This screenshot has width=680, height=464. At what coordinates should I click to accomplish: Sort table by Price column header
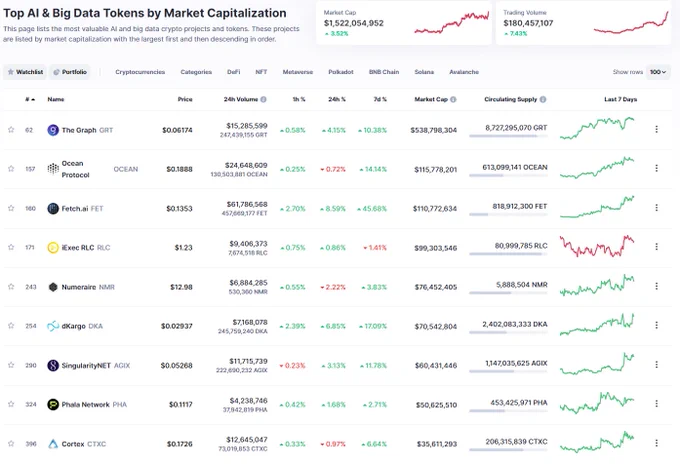185,99
